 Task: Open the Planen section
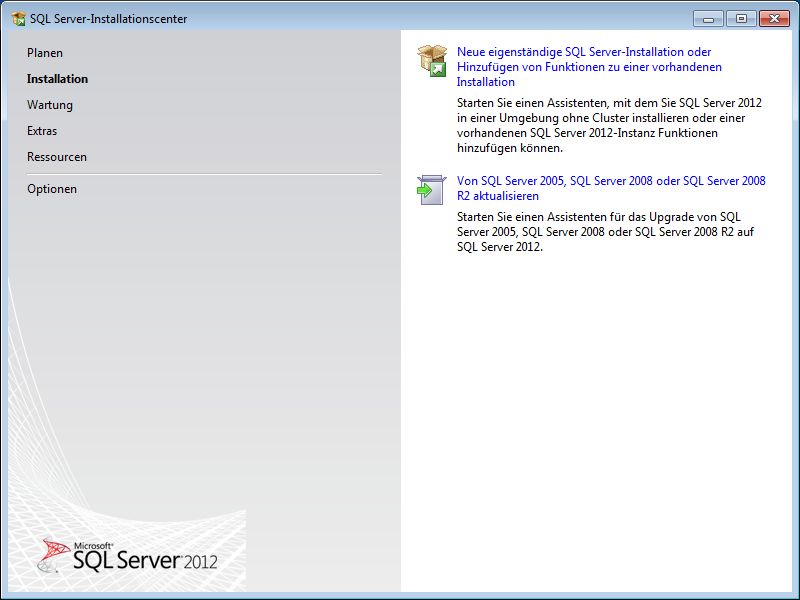coord(45,53)
